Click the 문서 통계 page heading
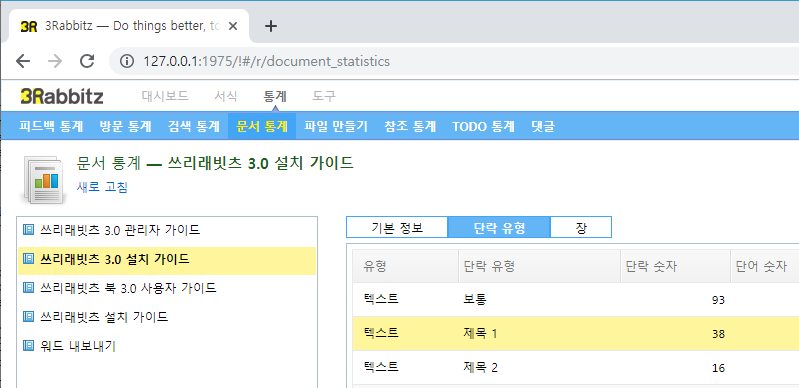Viewport: 799px width, 388px height. click(215, 163)
